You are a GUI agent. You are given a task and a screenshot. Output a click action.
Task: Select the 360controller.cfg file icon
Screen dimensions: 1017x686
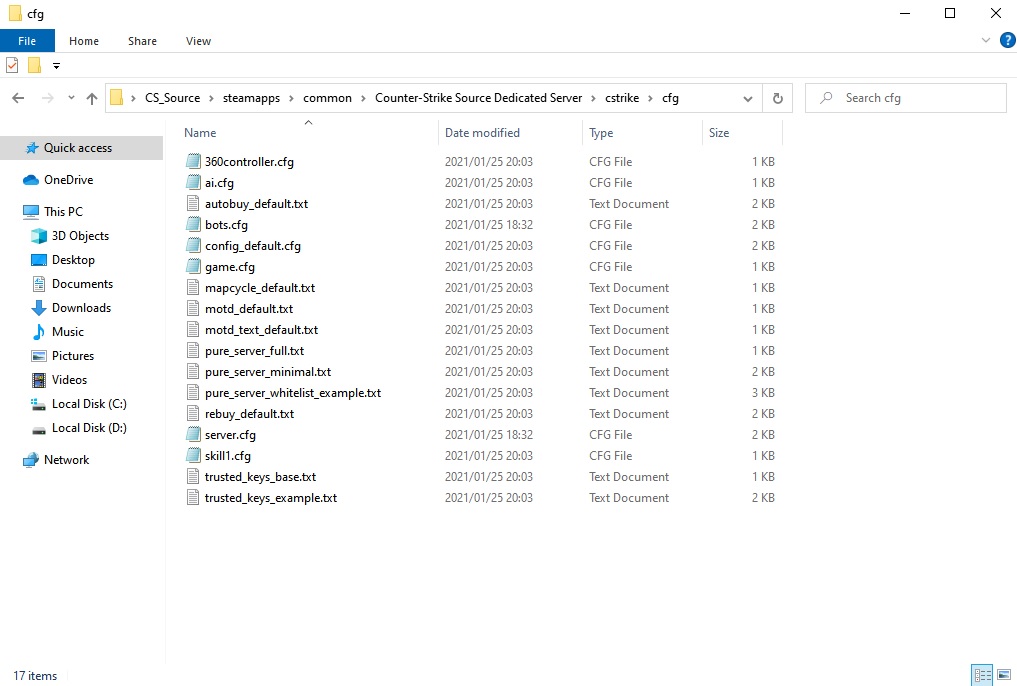(x=193, y=161)
